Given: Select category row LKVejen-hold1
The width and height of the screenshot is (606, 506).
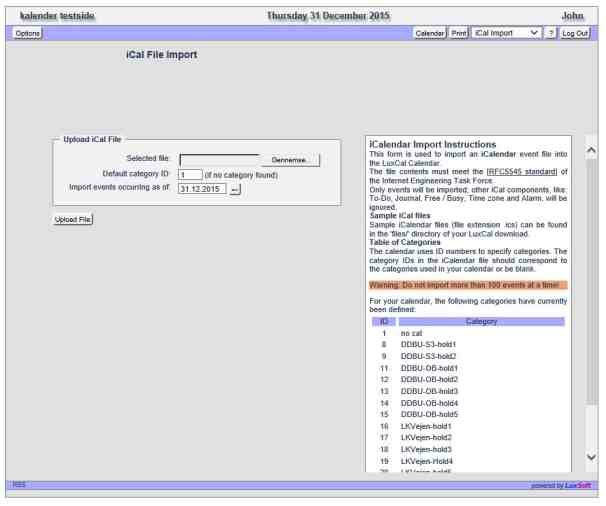Looking at the screenshot, I should pyautogui.click(x=468, y=426).
